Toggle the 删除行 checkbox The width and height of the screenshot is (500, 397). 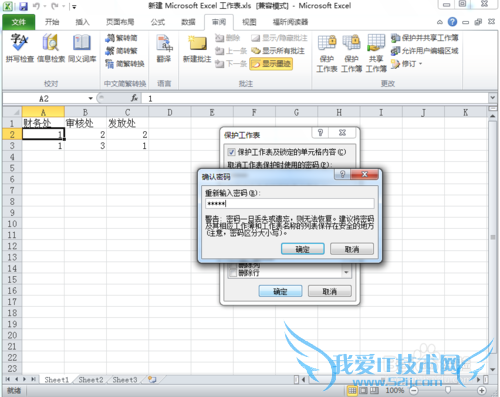(233, 273)
